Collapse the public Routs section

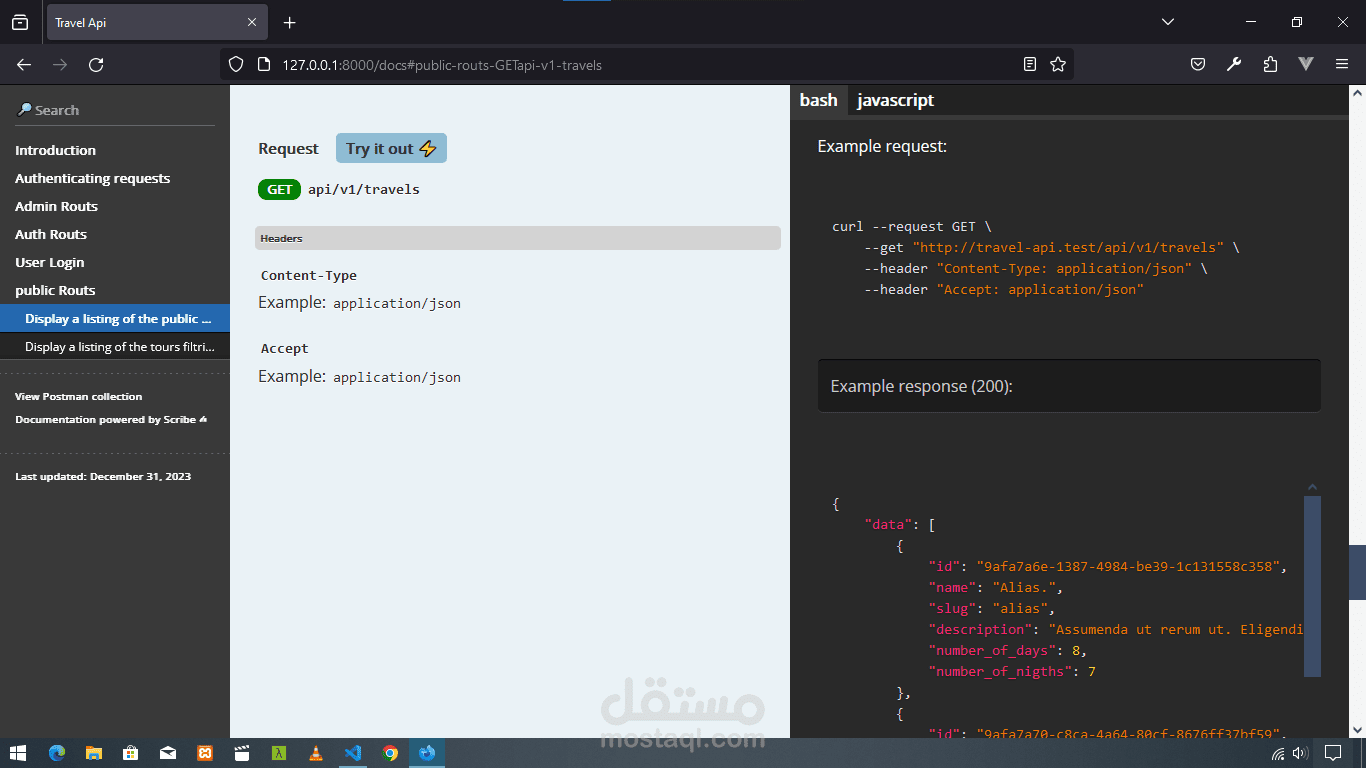click(x=55, y=290)
